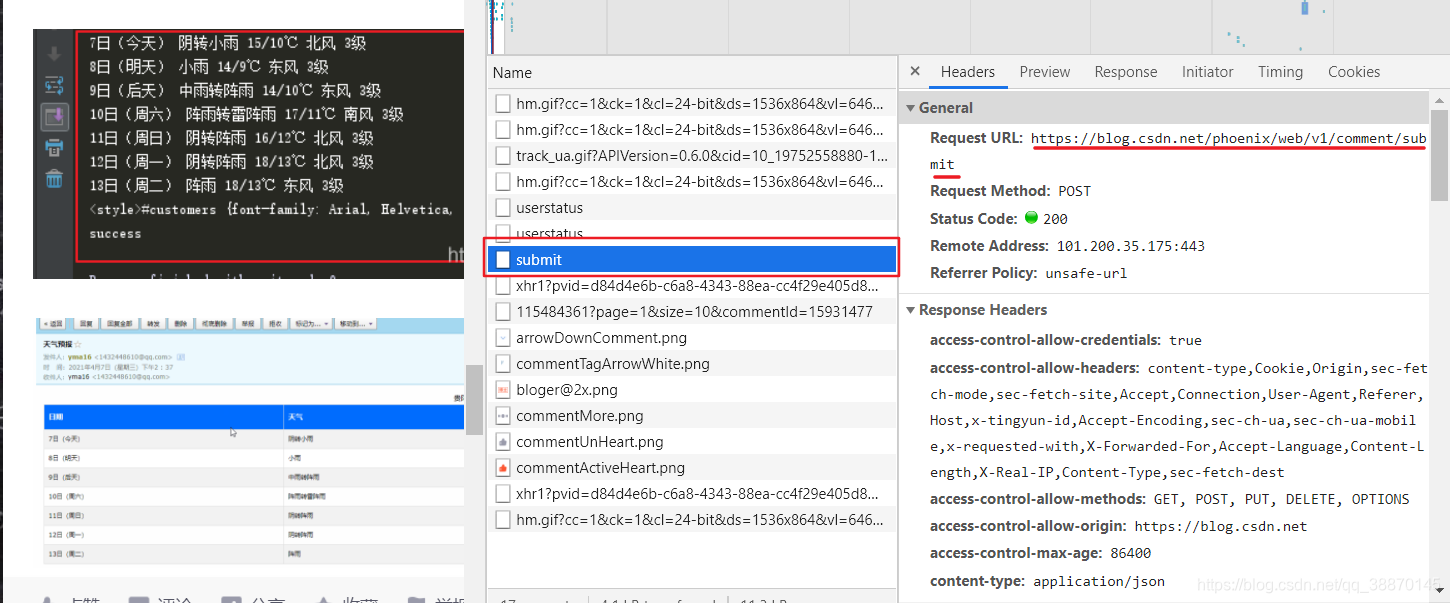The width and height of the screenshot is (1450, 603).
Task: Open the Preview tab
Action: pos(1045,72)
